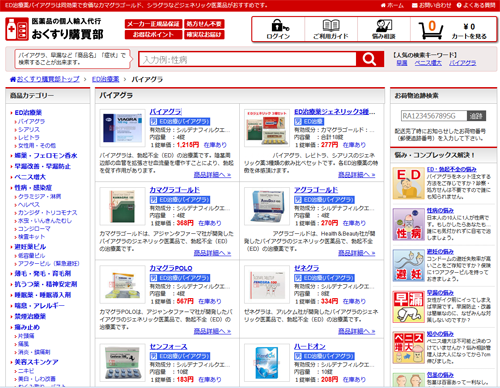Screen dimensions: 500x388
Task: Click the generic 3-type set product image
Action: pos(267,128)
